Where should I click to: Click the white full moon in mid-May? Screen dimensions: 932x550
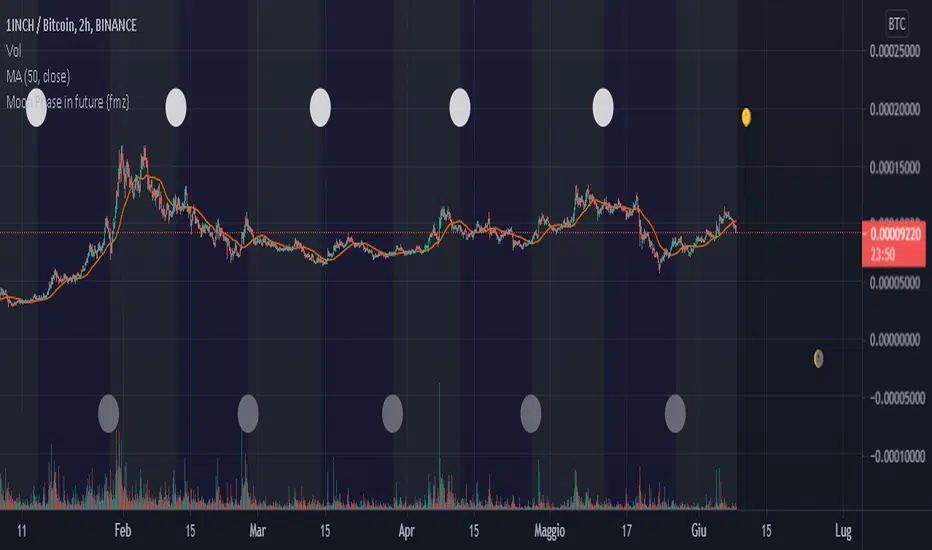[x=604, y=108]
